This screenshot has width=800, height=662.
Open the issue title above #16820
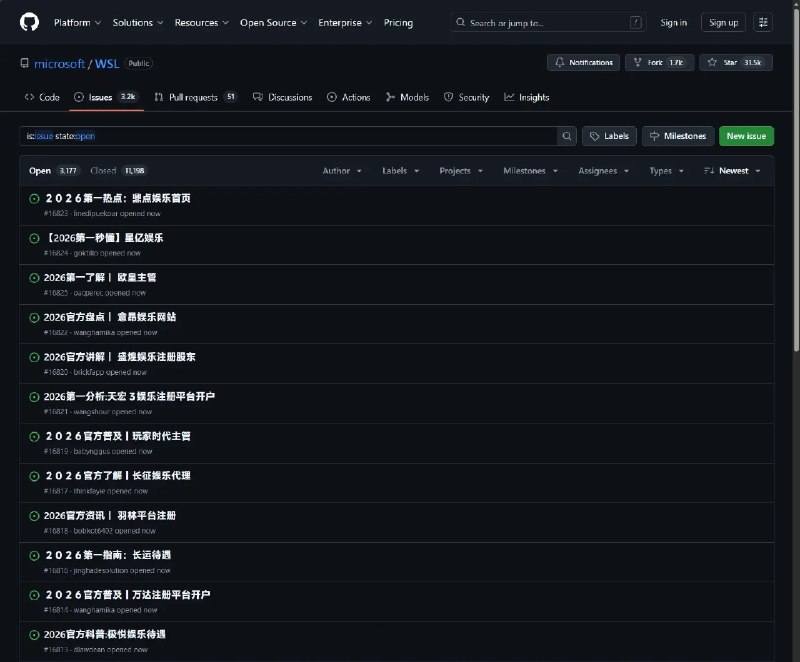click(x=119, y=357)
